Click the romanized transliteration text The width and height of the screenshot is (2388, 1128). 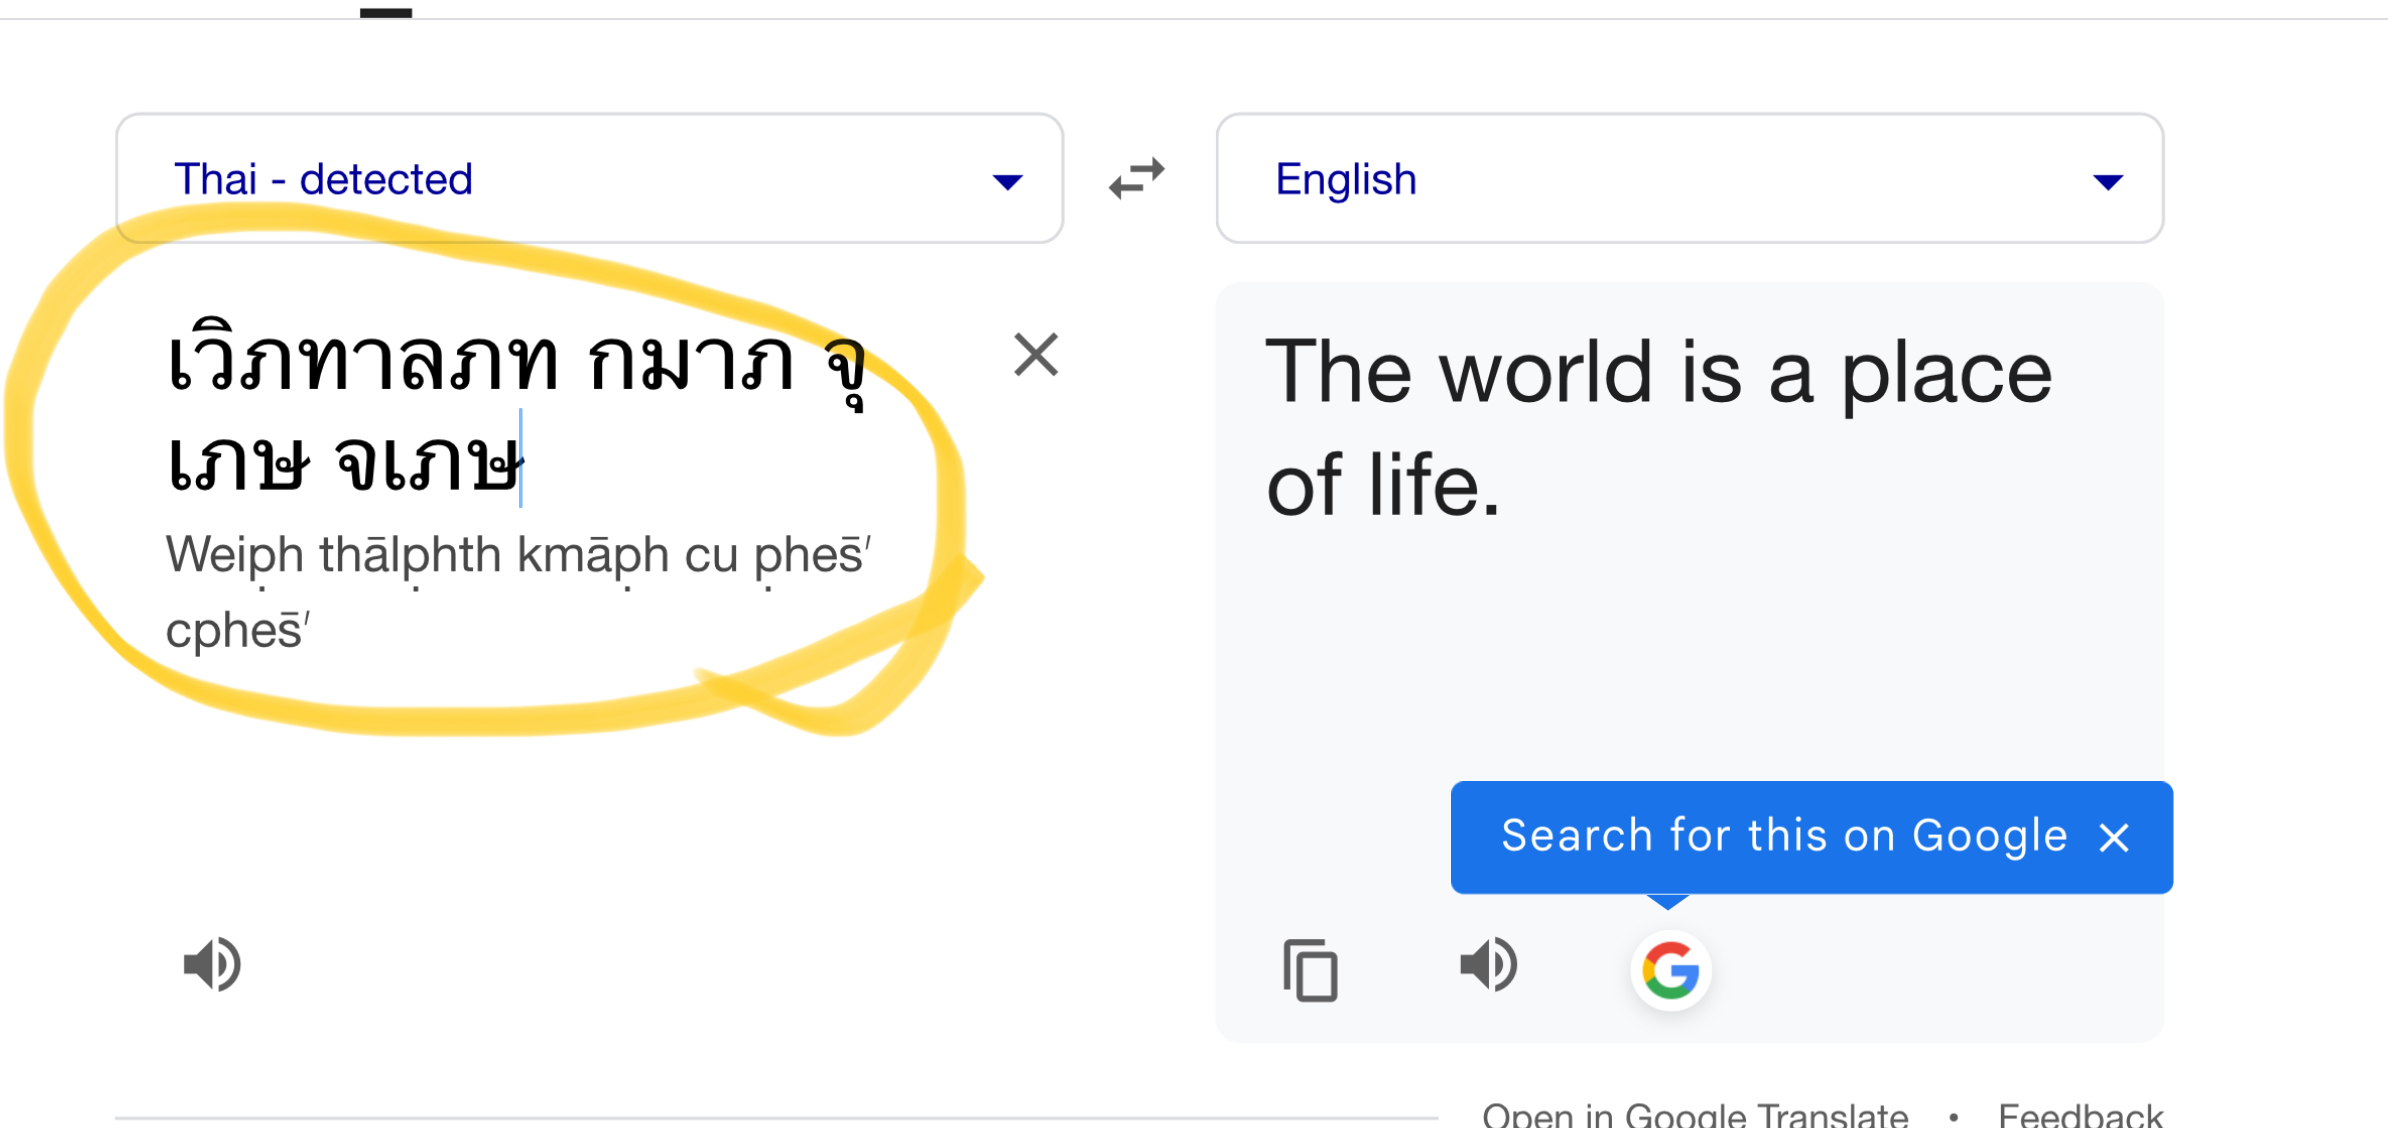[x=518, y=592]
